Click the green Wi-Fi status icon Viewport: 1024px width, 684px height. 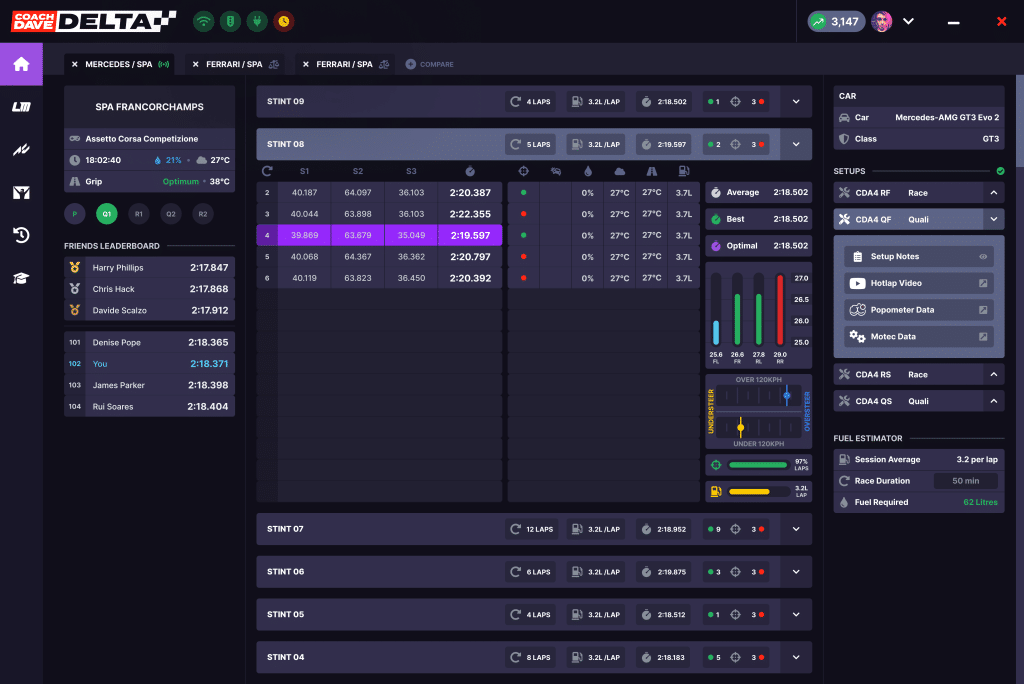(x=204, y=21)
